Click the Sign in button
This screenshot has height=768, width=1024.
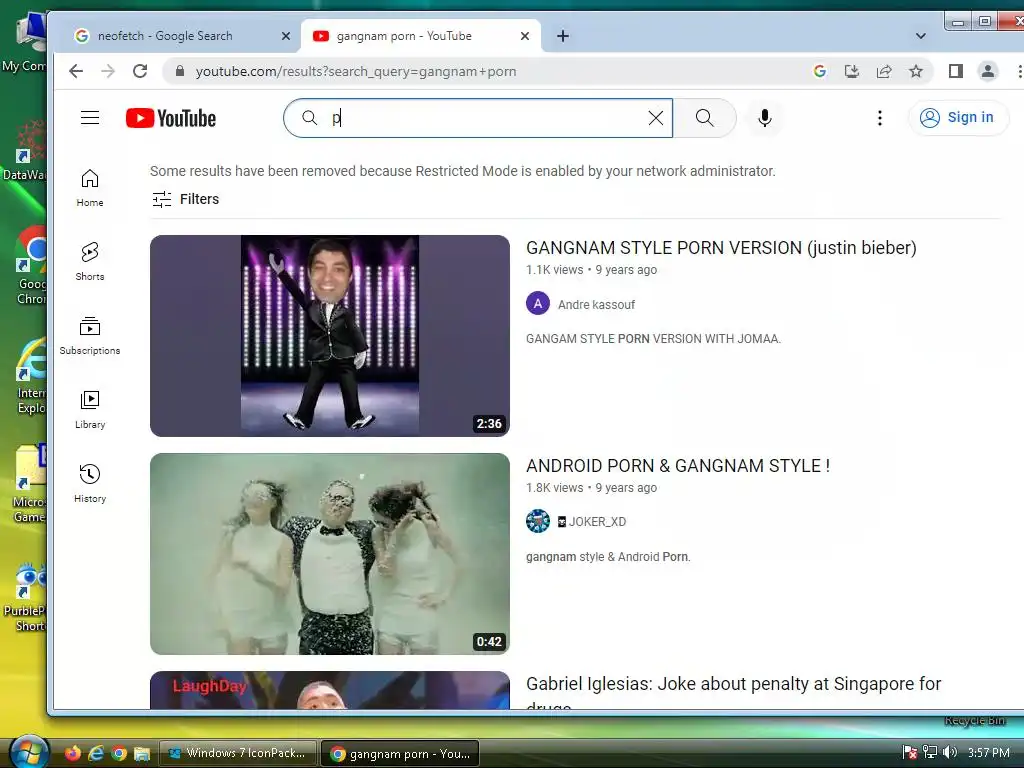[958, 118]
